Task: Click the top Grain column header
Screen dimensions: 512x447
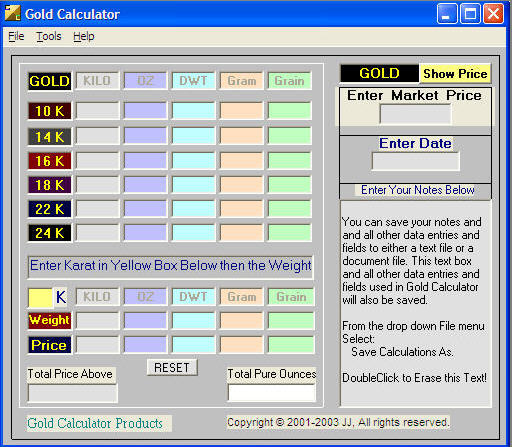Action: (x=289, y=81)
